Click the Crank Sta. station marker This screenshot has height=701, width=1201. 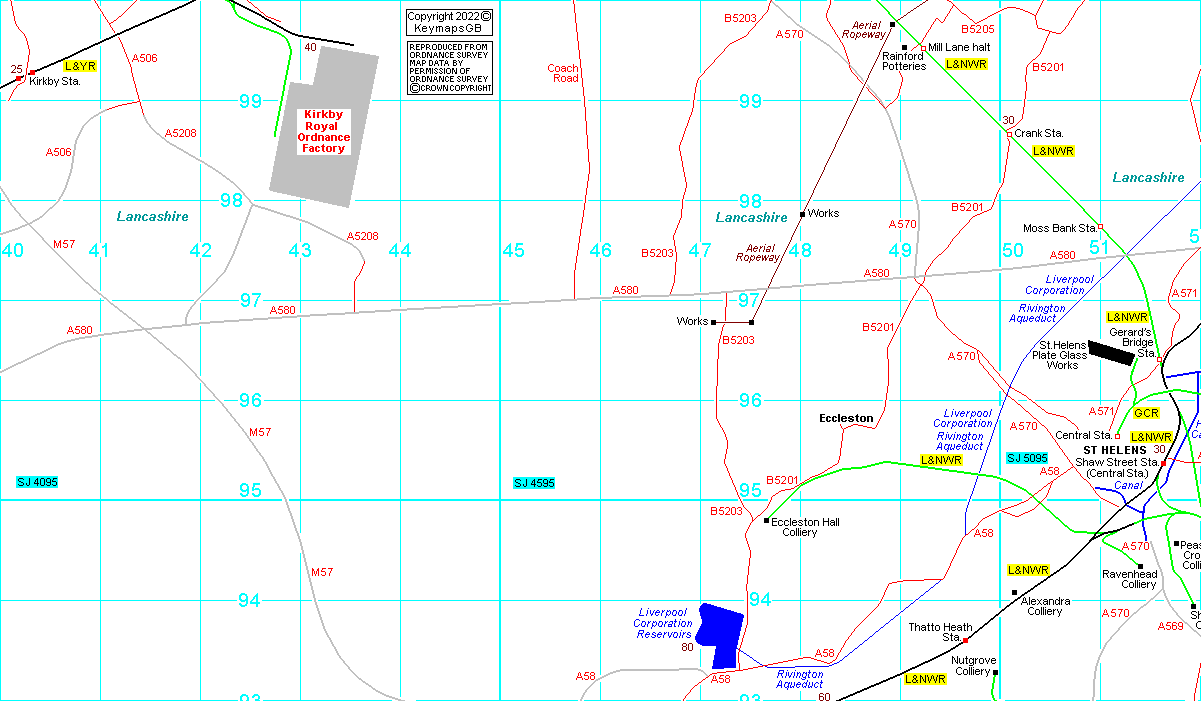pyautogui.click(x=1010, y=133)
